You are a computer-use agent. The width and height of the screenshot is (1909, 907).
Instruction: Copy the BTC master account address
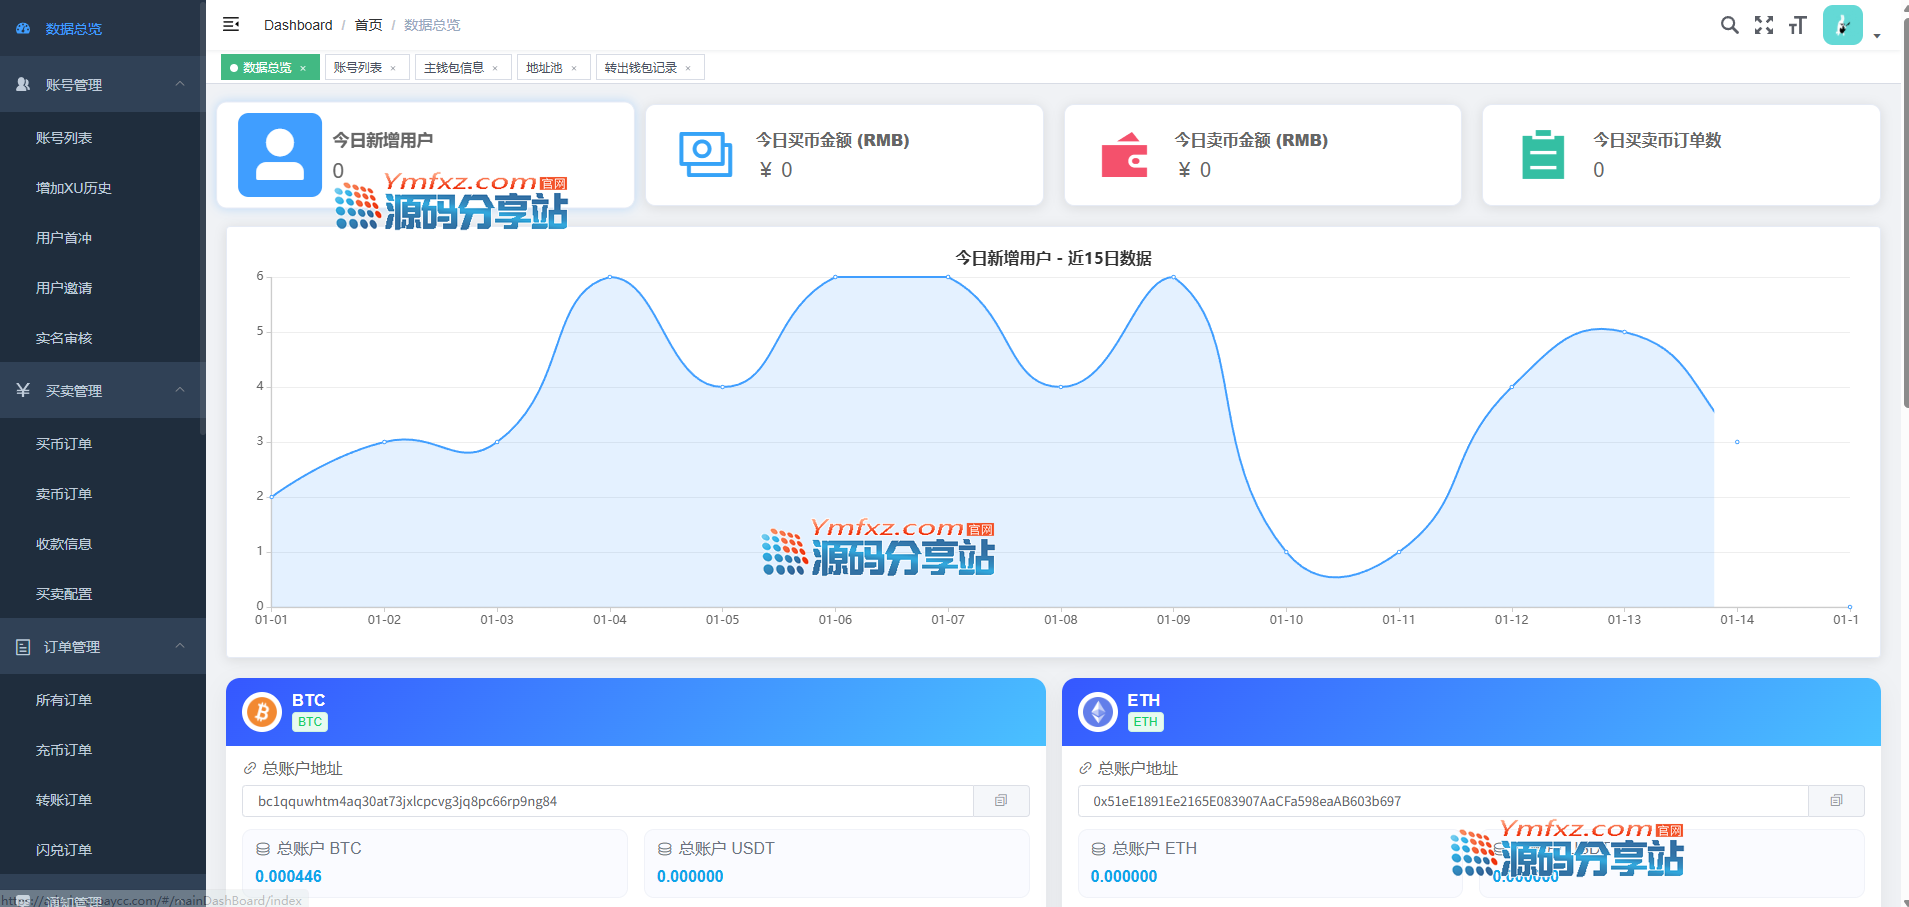pos(1001,801)
